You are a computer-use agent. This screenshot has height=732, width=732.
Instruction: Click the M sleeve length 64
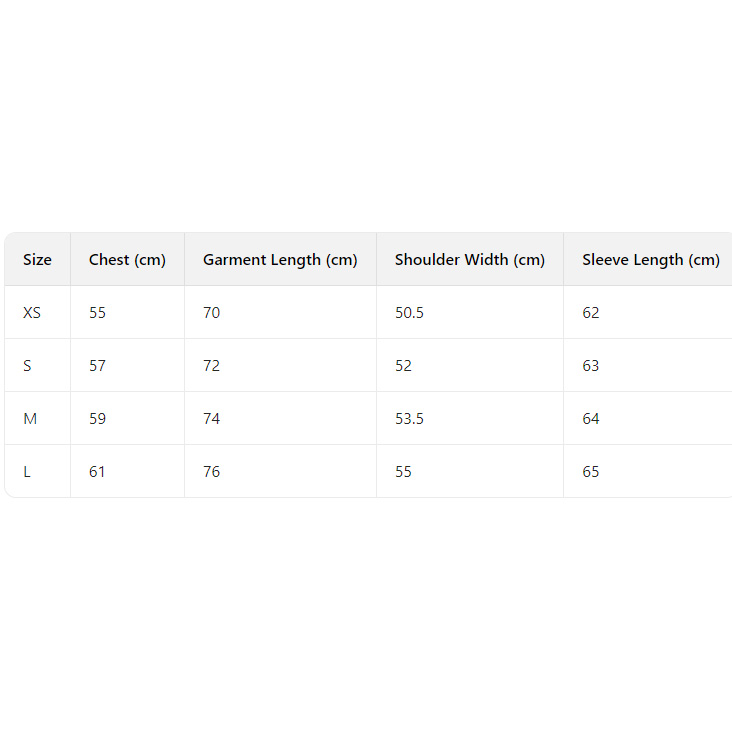(x=591, y=419)
